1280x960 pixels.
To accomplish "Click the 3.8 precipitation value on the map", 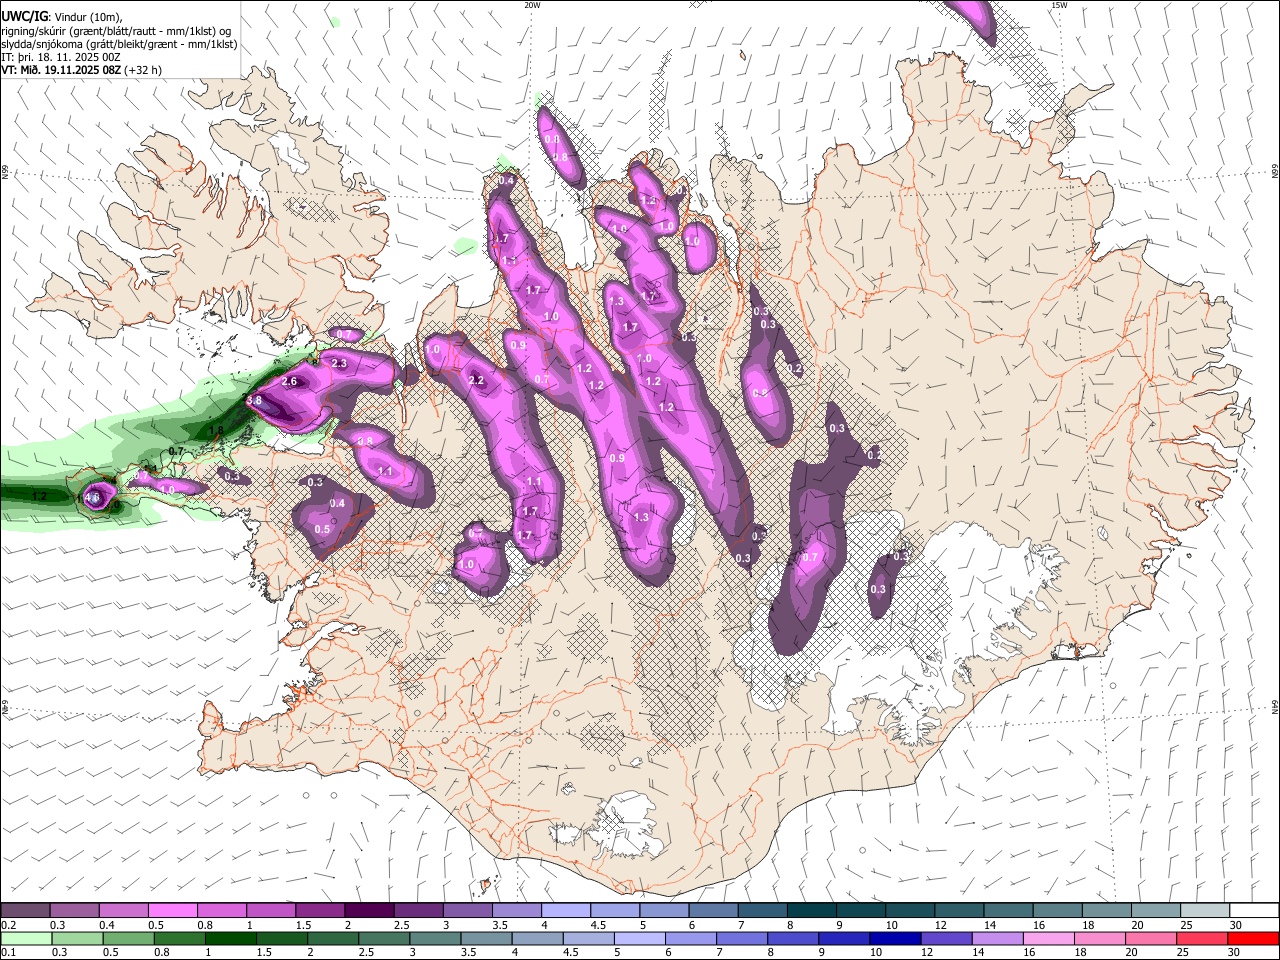I will click(254, 400).
